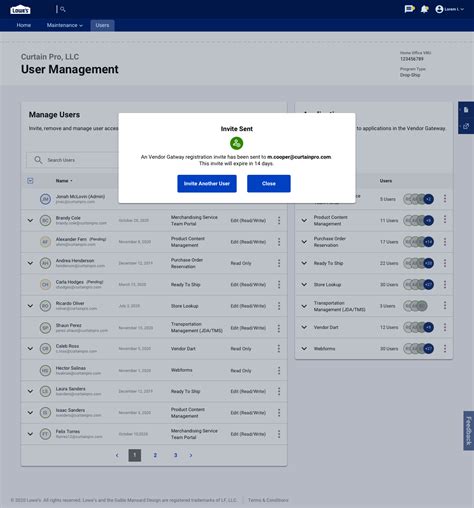Click Invite Another User button
The image size is (474, 508).
click(x=207, y=184)
